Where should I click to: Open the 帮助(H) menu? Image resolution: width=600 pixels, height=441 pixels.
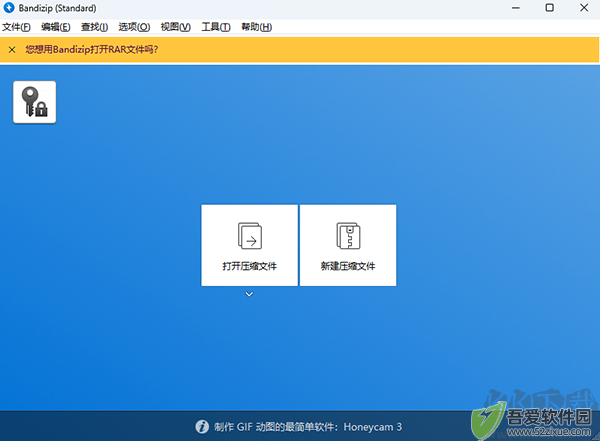[x=257, y=27]
